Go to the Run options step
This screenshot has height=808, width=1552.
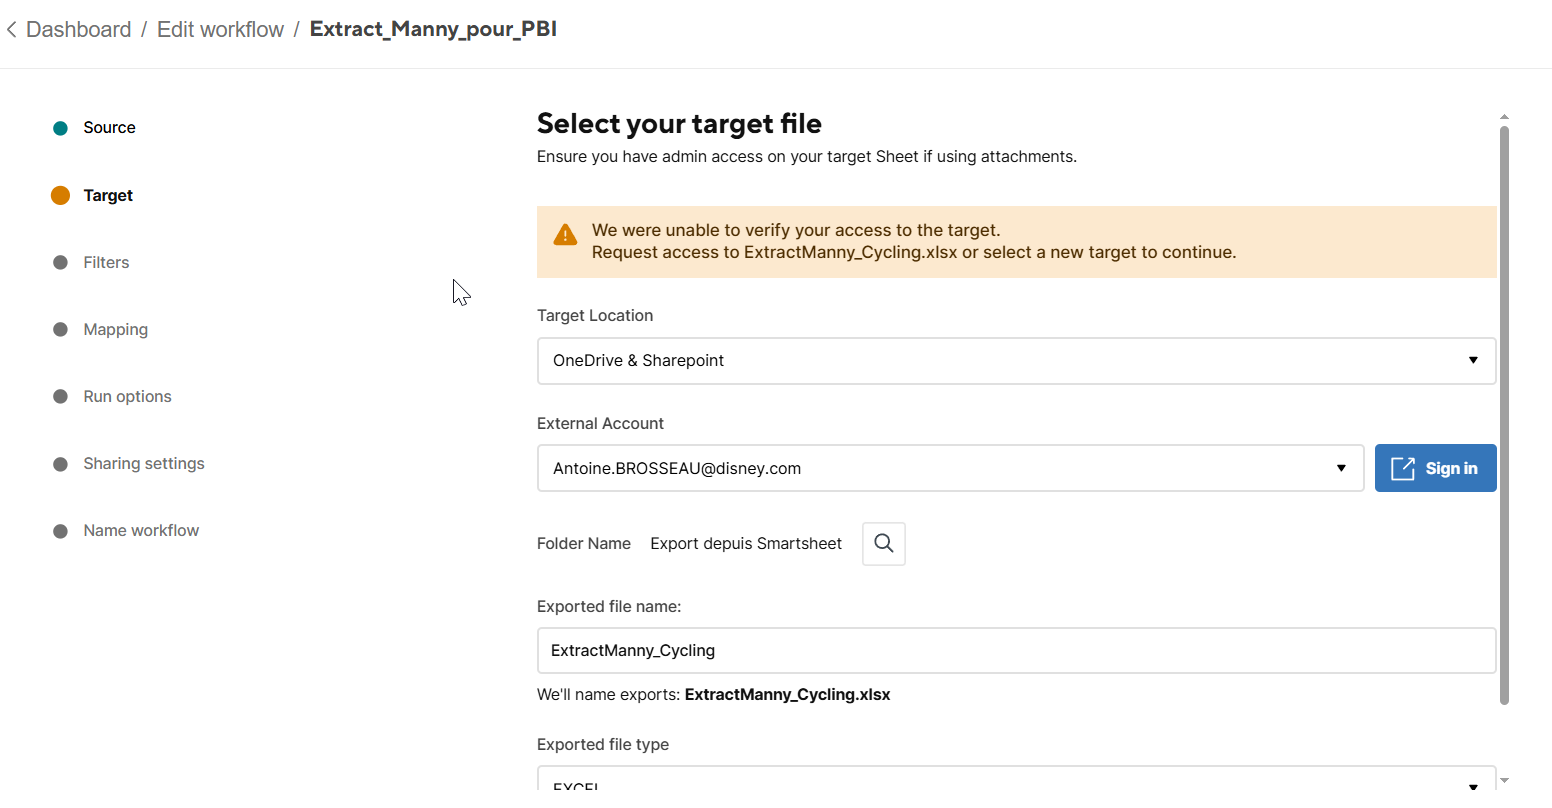click(x=127, y=396)
